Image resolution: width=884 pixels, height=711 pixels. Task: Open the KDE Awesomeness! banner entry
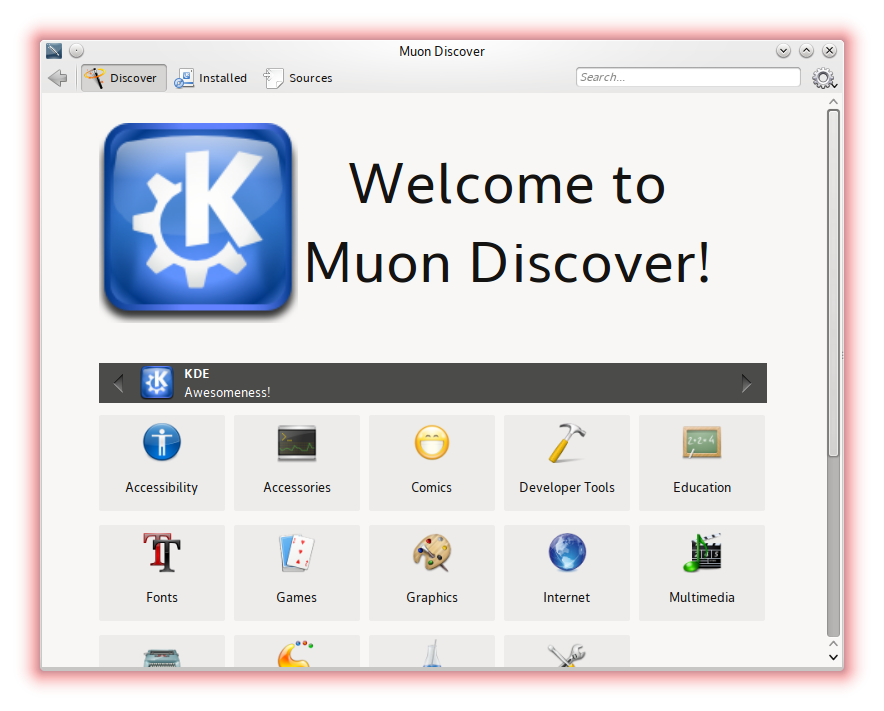tap(432, 383)
